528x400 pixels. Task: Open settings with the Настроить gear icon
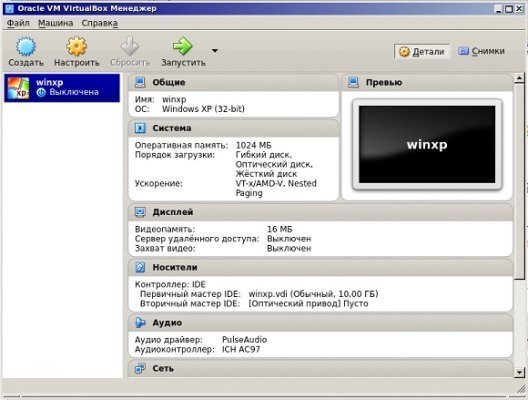point(76,46)
